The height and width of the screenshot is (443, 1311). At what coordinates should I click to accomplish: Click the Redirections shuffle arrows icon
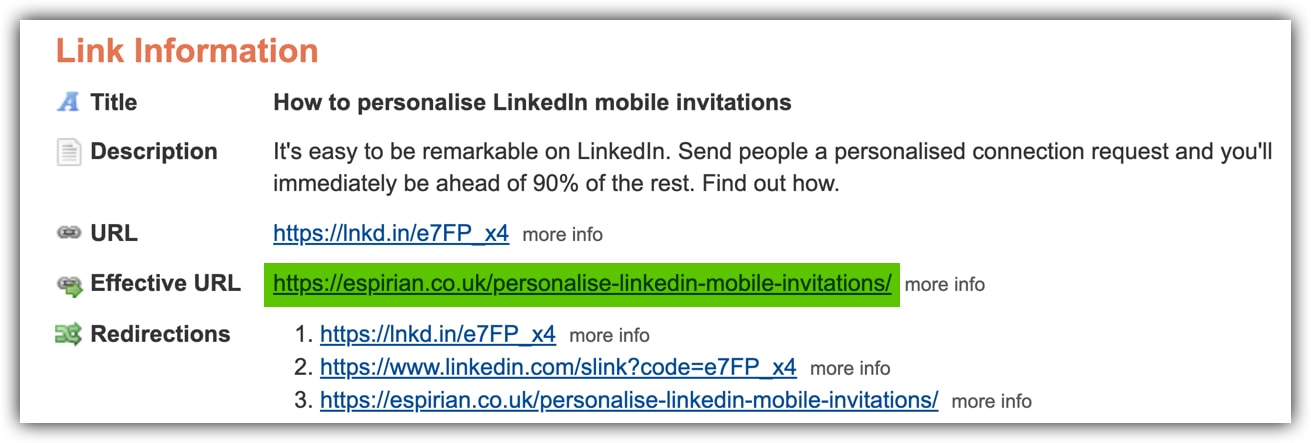click(x=67, y=335)
